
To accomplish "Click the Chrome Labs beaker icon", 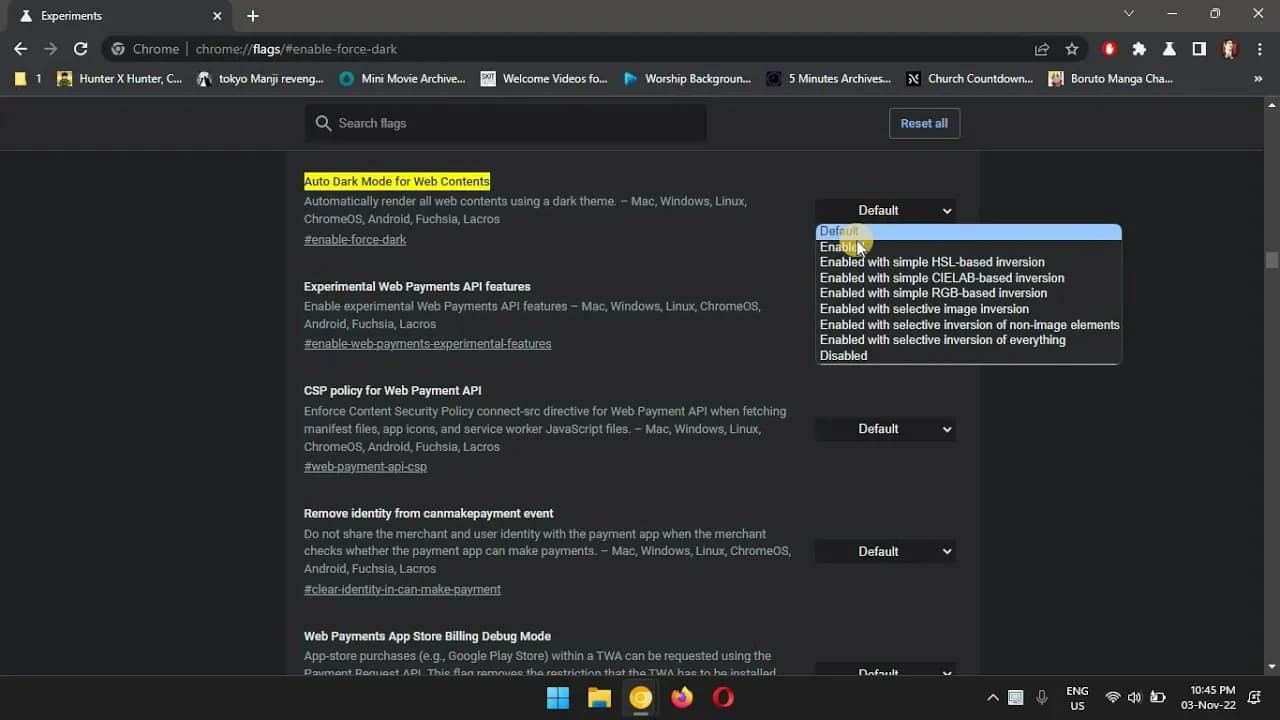I will pyautogui.click(x=1169, y=48).
